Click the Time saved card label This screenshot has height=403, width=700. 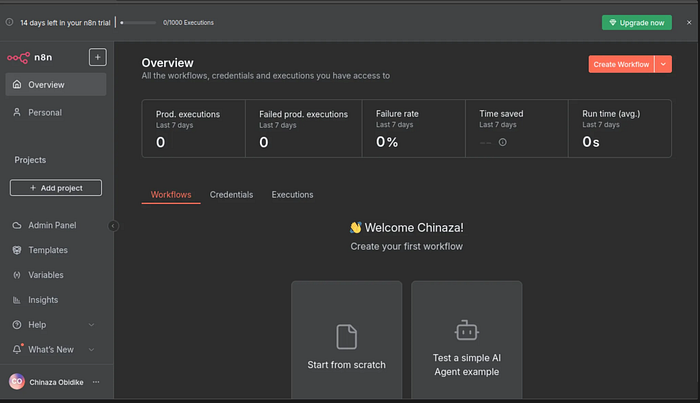click(501, 114)
